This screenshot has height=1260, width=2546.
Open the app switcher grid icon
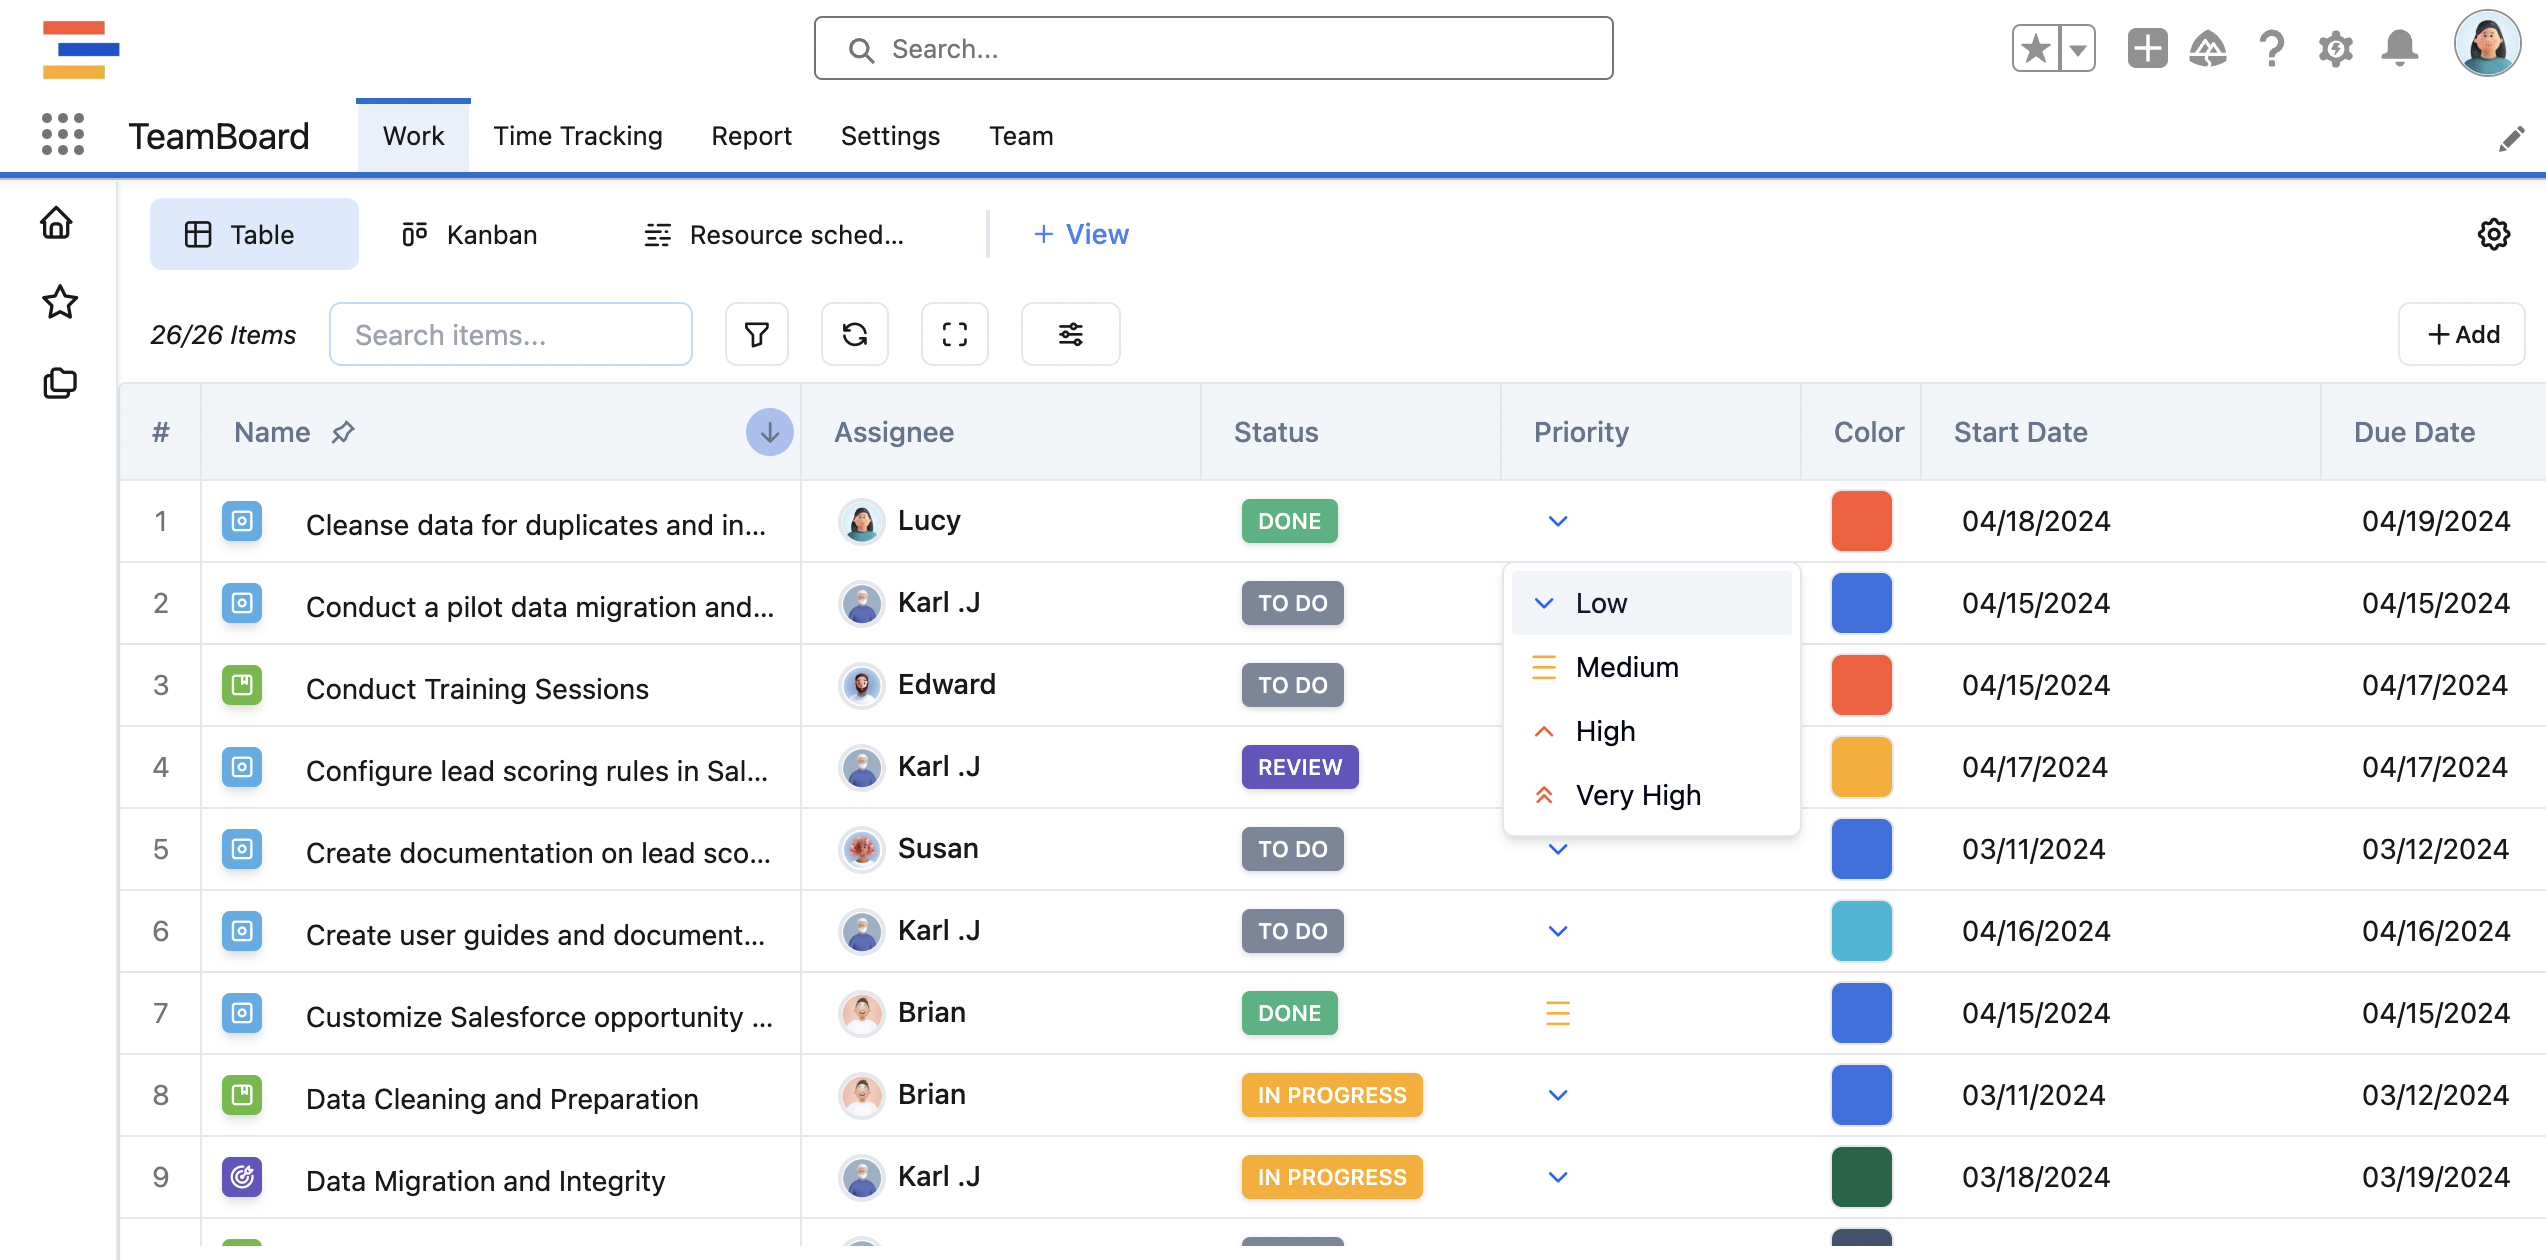point(62,134)
